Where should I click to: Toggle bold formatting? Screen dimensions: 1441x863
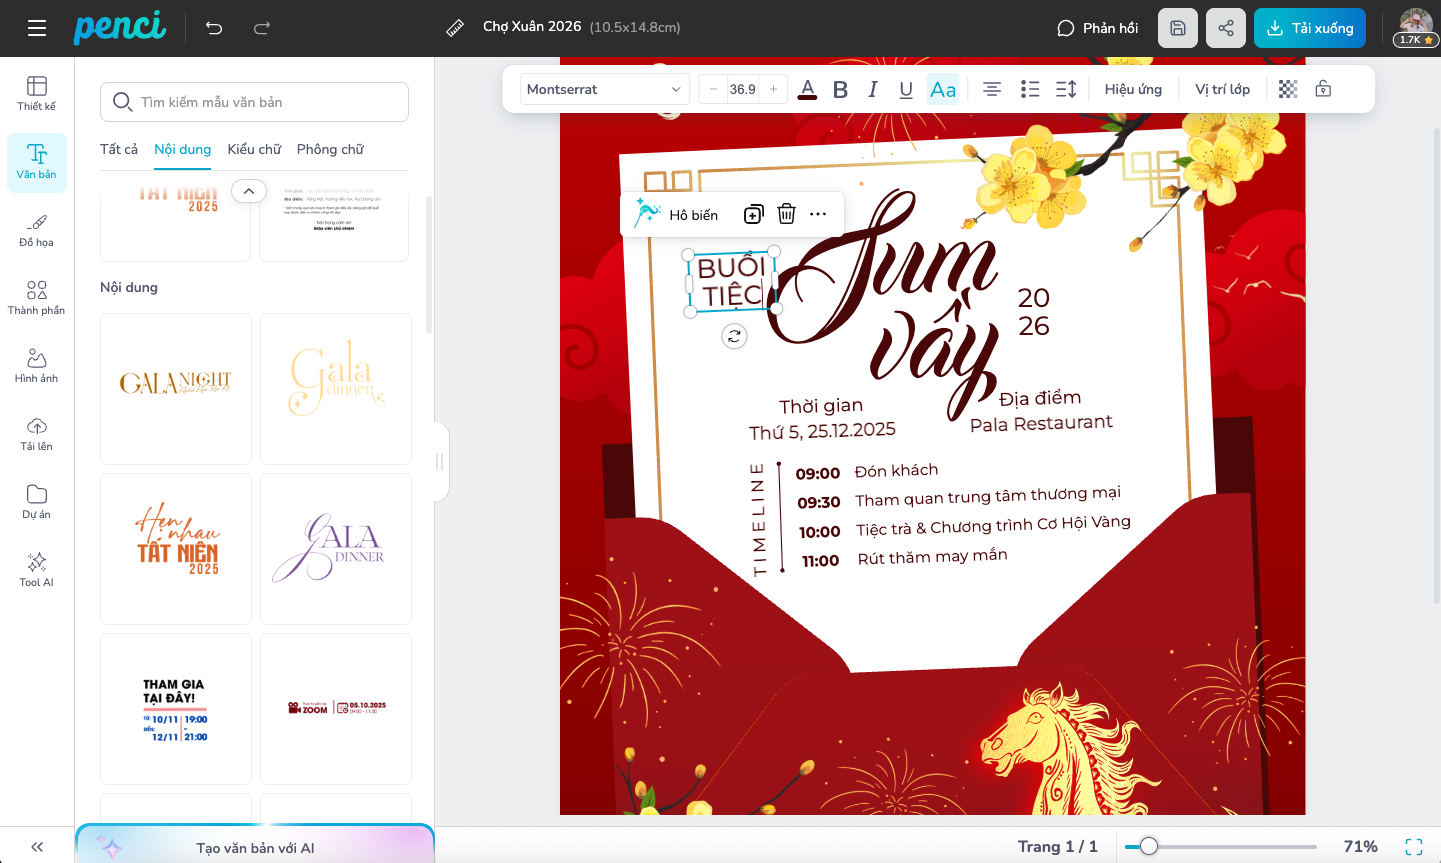pyautogui.click(x=840, y=89)
